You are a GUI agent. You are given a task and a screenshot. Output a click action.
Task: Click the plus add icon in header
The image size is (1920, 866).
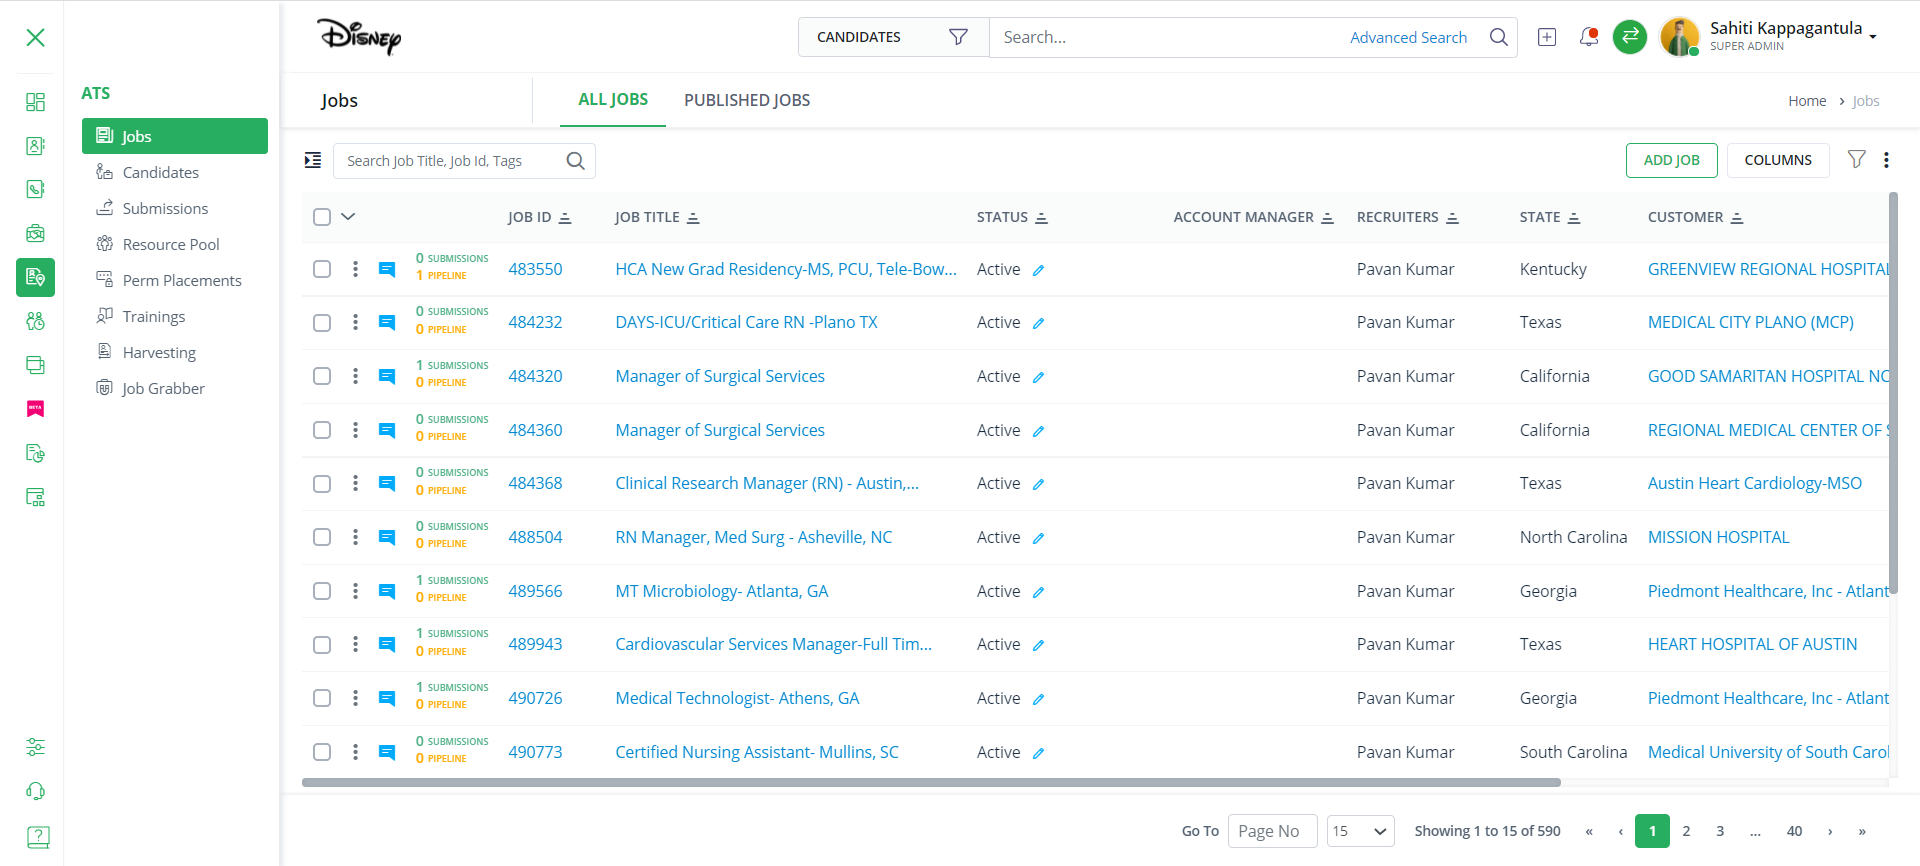pyautogui.click(x=1547, y=37)
